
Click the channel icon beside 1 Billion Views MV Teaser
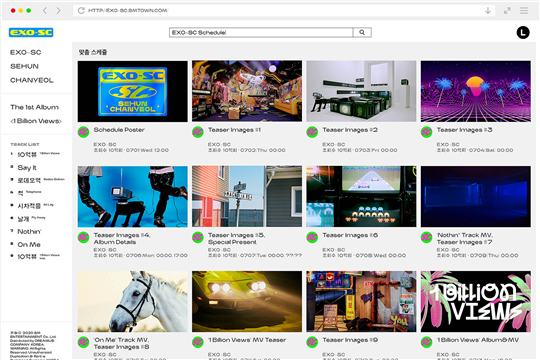click(198, 342)
